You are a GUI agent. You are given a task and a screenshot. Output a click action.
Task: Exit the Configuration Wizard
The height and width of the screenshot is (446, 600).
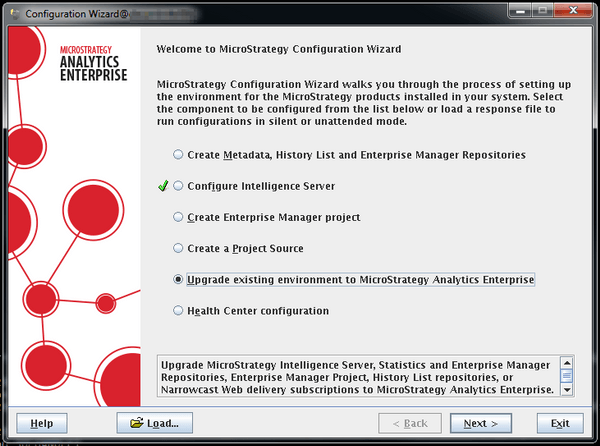(x=560, y=423)
